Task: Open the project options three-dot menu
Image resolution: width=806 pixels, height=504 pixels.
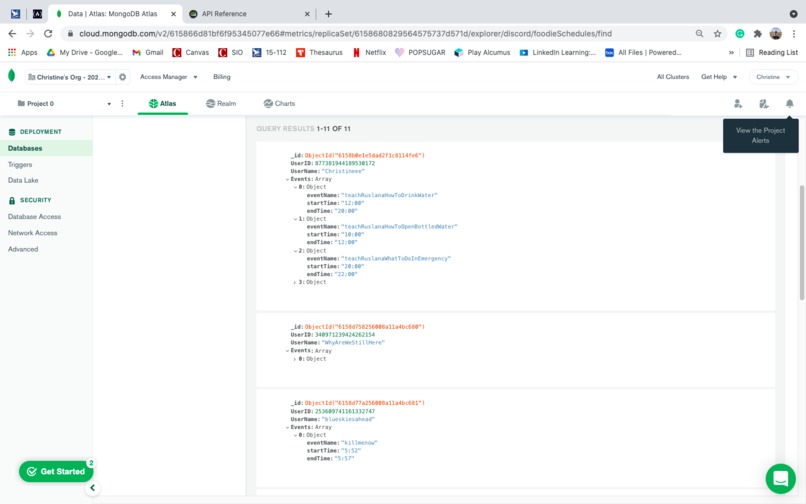Action: pos(122,103)
